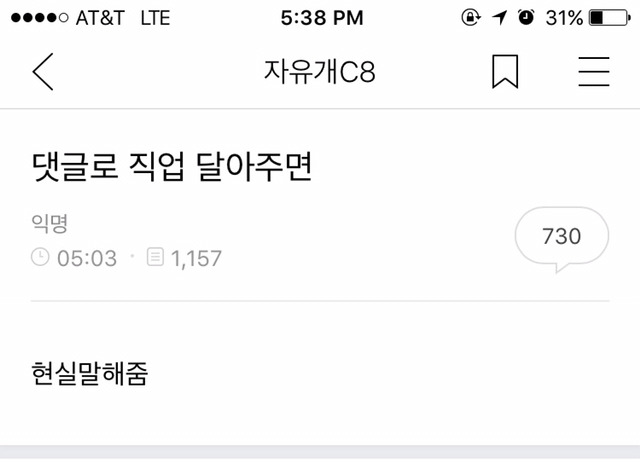The width and height of the screenshot is (640, 462).
Task: Tap the 5:38 PM clock
Action: (322, 18)
